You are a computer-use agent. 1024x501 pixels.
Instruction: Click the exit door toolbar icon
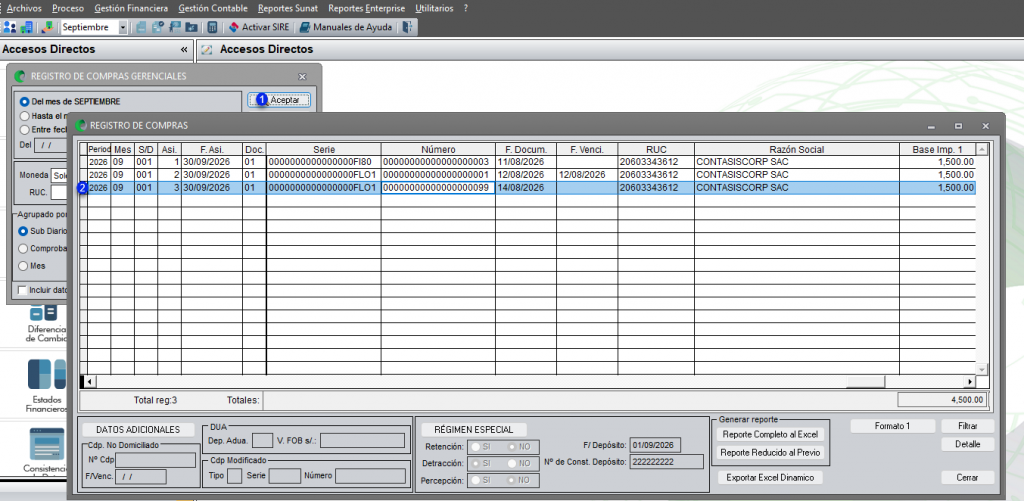tap(408, 27)
